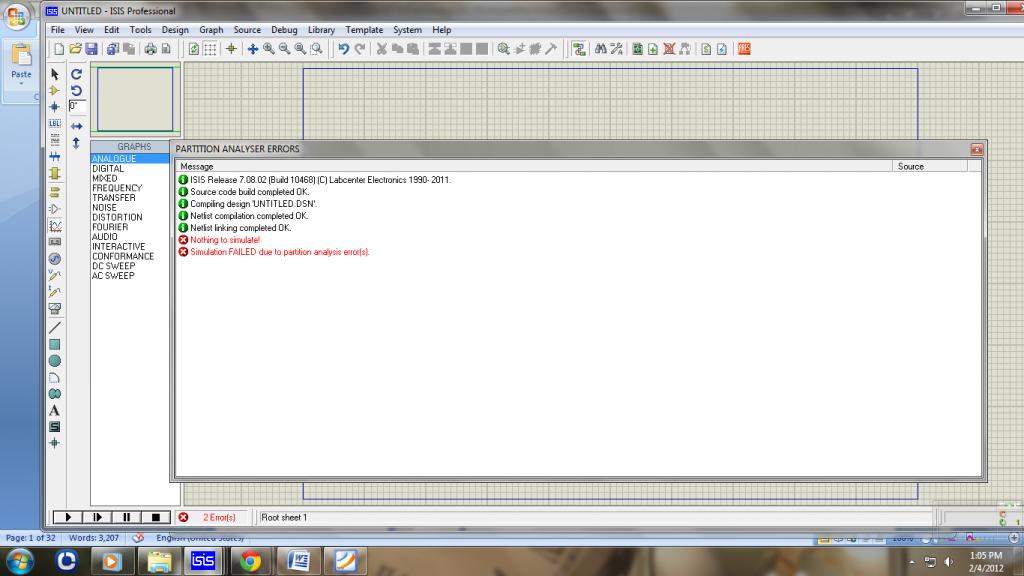Click the Property Assignment Tool icon
Image resolution: width=1024 pixels, height=576 pixels.
pyautogui.click(x=616, y=49)
